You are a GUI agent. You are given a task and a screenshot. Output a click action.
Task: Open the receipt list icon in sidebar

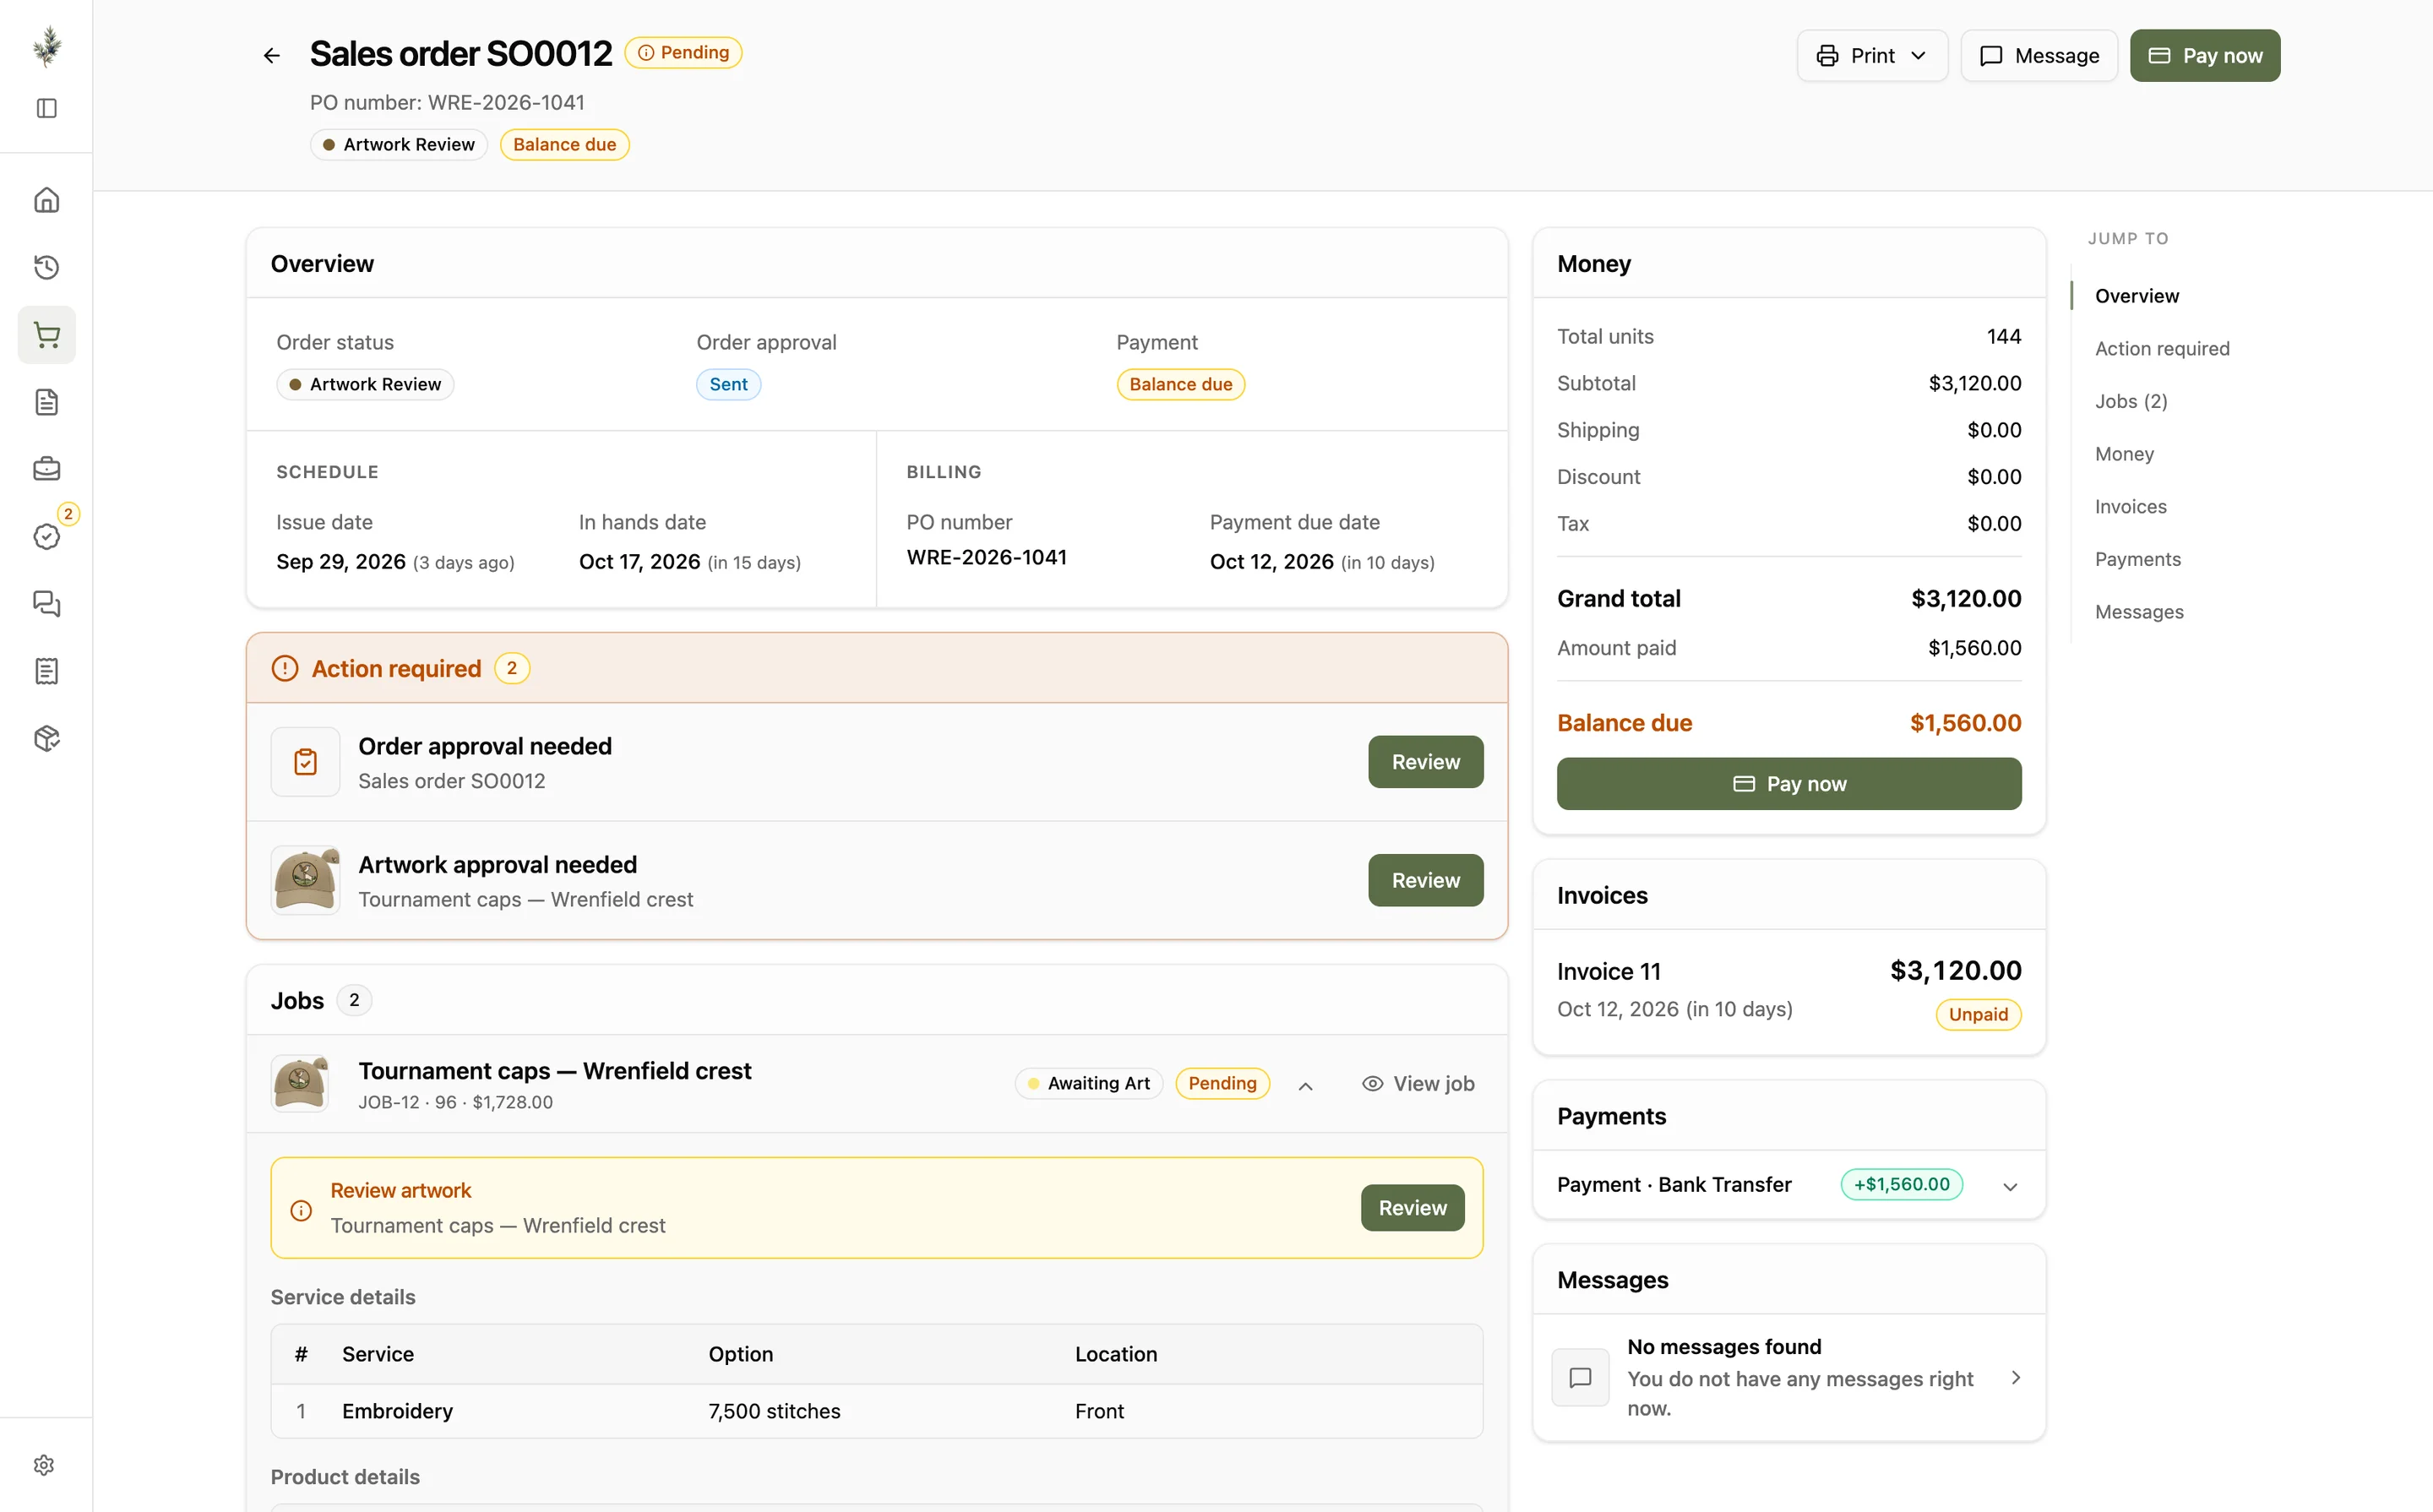pyautogui.click(x=47, y=671)
